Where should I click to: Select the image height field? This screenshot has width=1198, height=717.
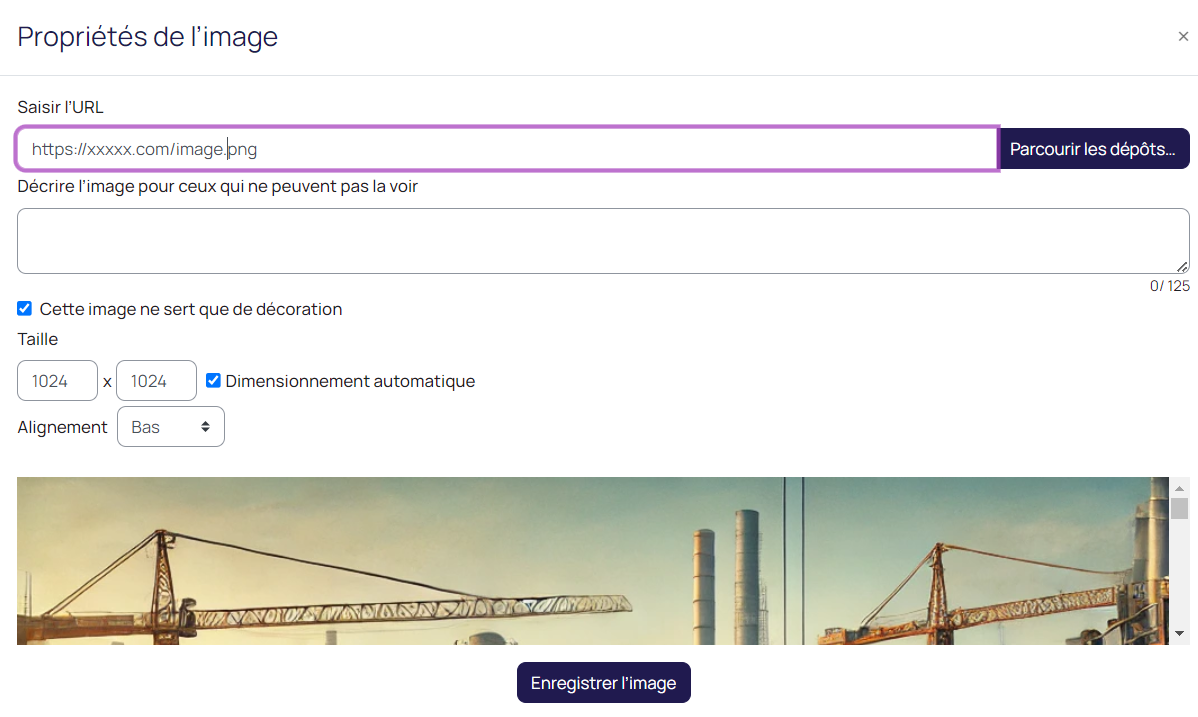[156, 381]
